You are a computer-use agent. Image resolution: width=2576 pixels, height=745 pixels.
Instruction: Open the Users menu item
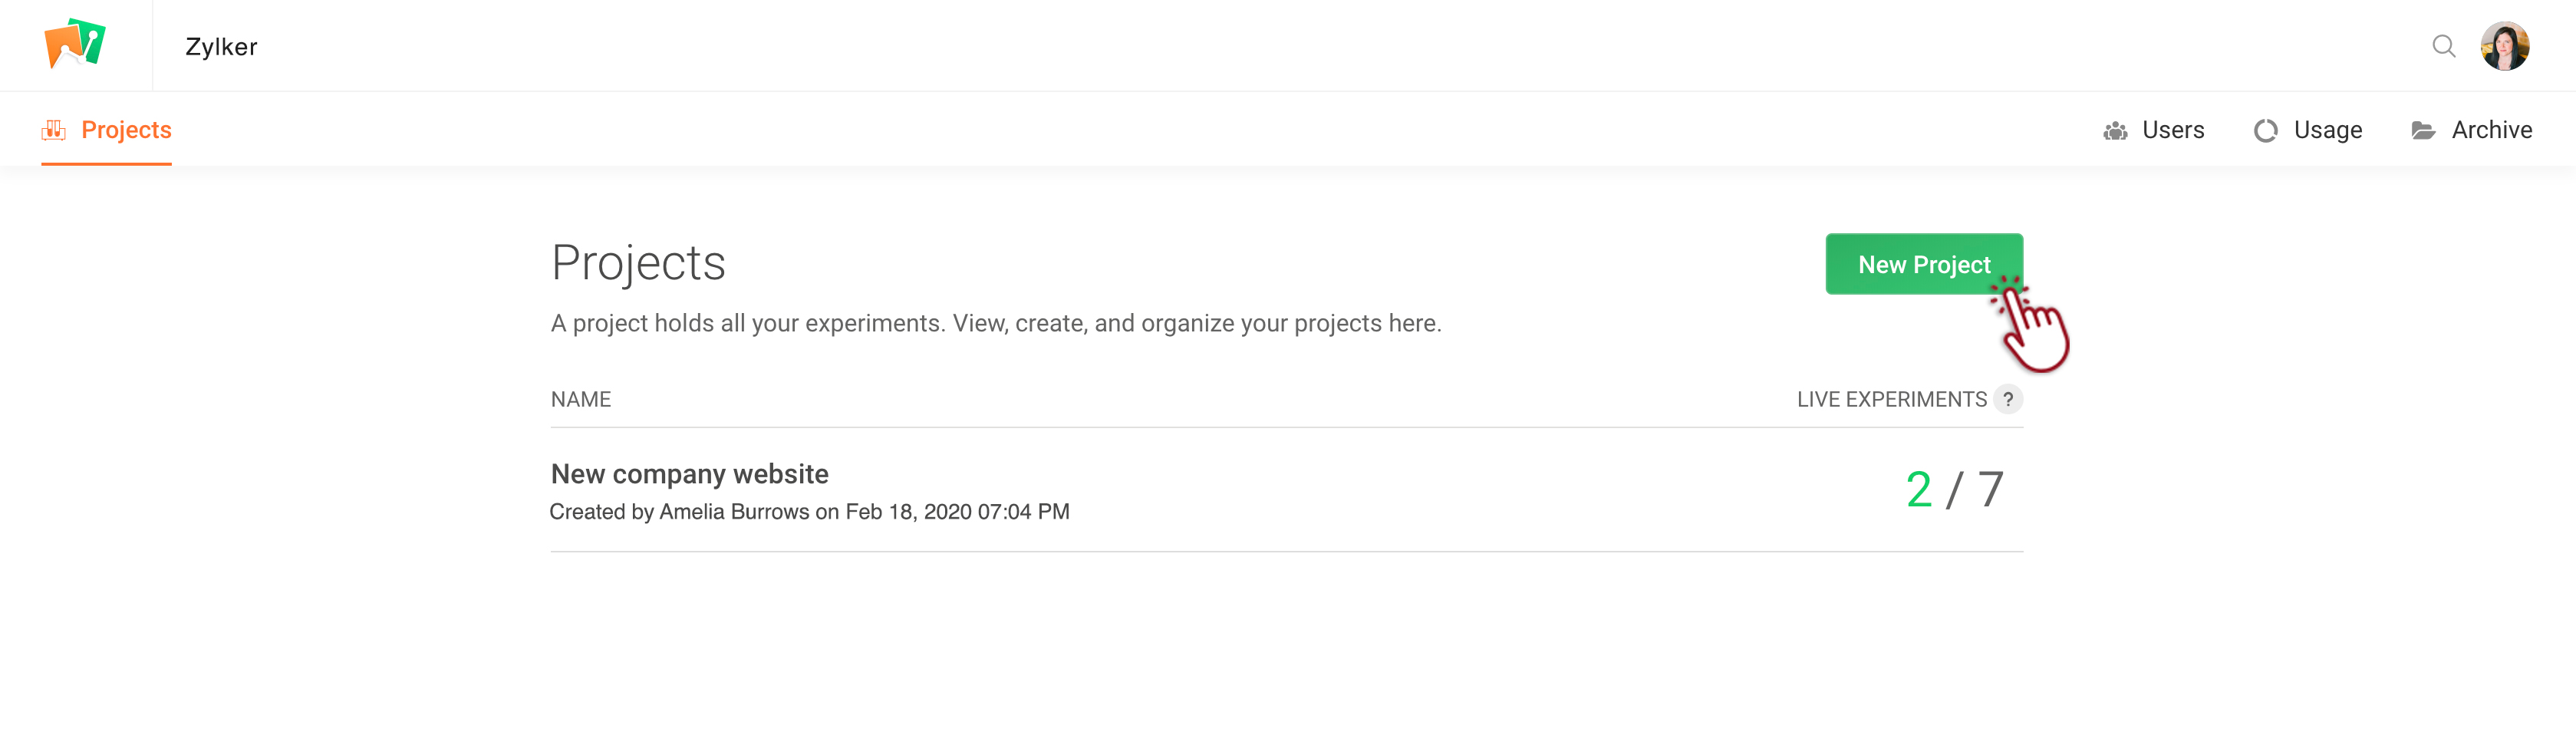click(x=2172, y=130)
